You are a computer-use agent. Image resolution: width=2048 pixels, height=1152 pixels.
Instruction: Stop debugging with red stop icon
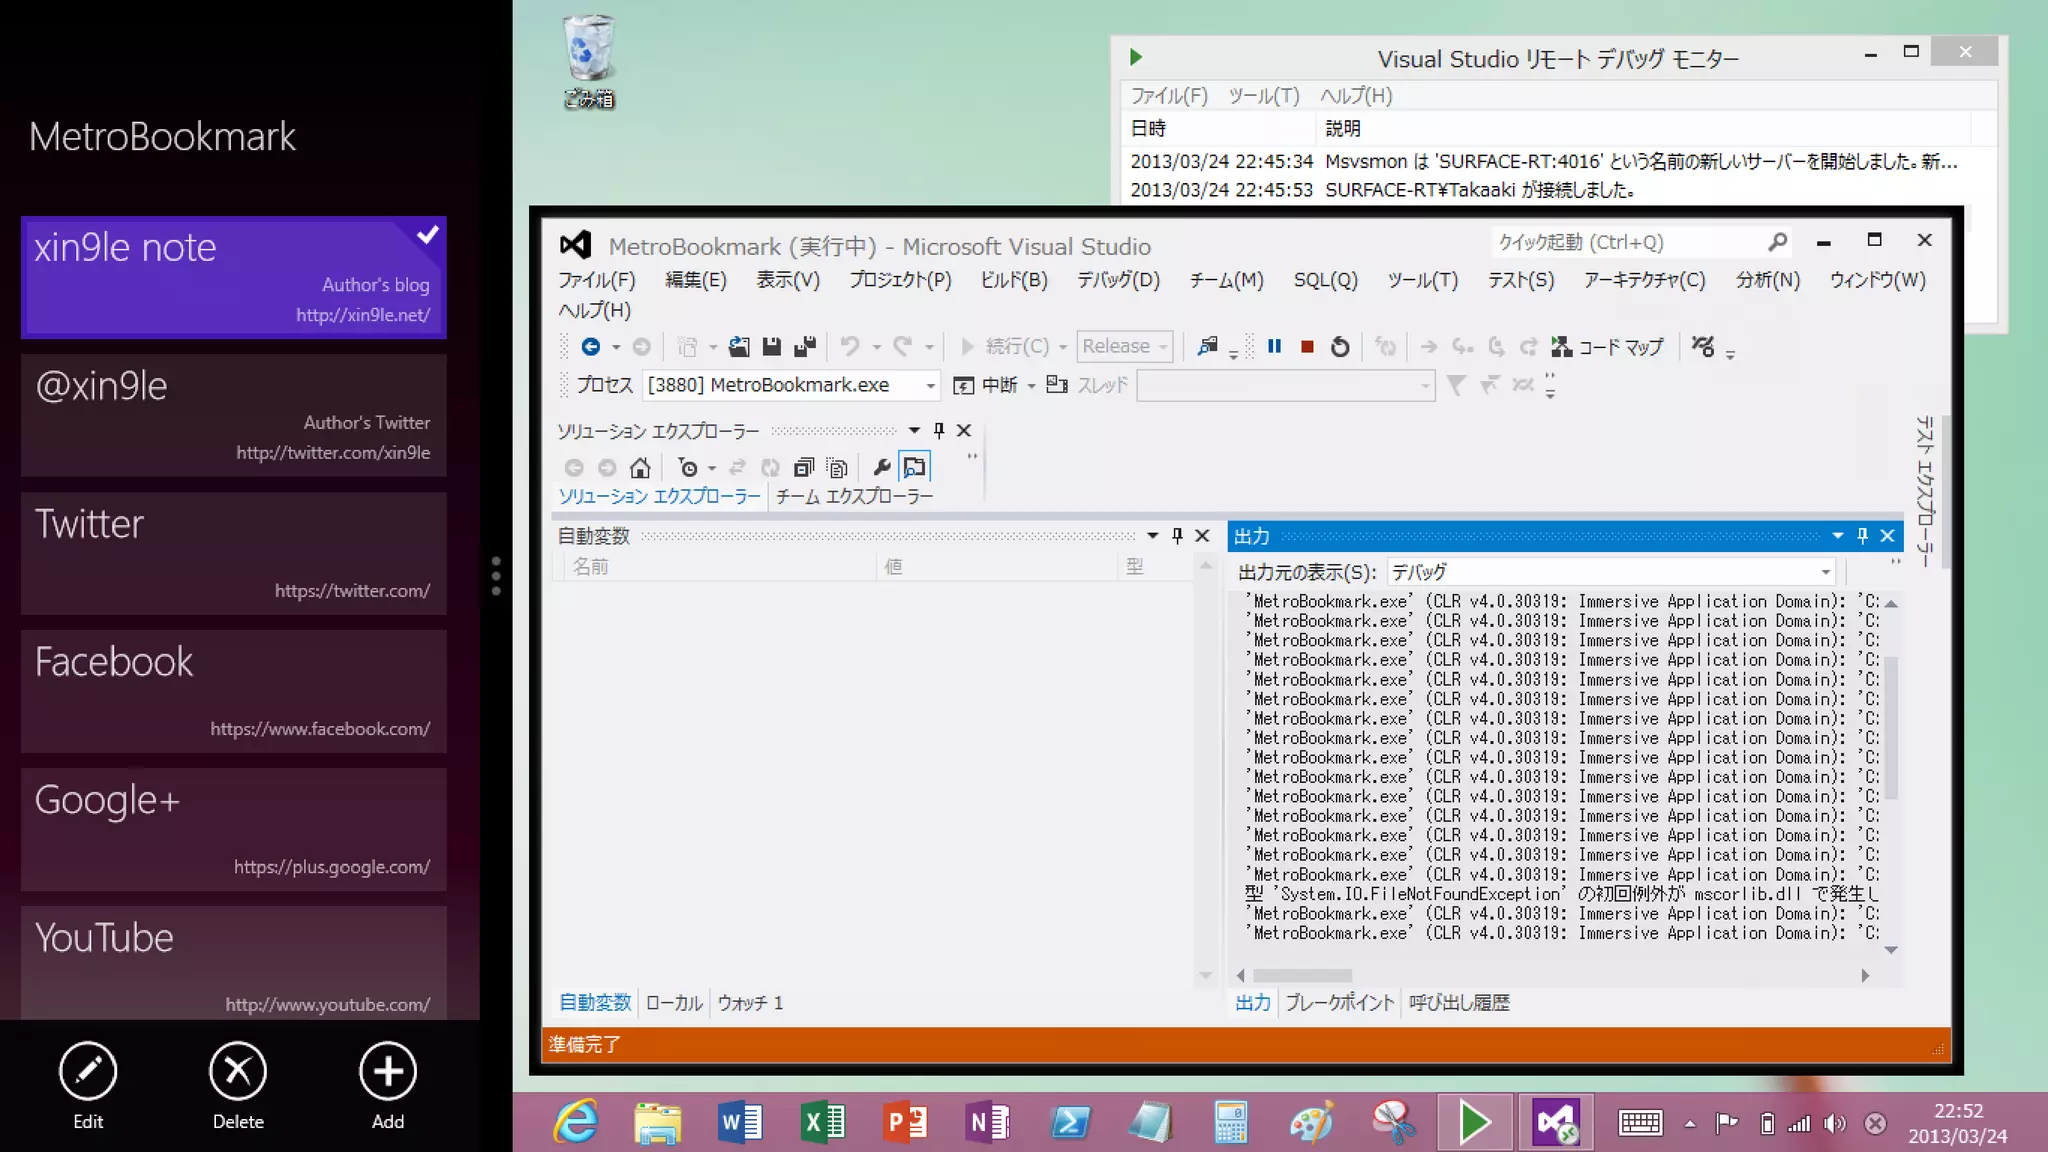(x=1307, y=347)
